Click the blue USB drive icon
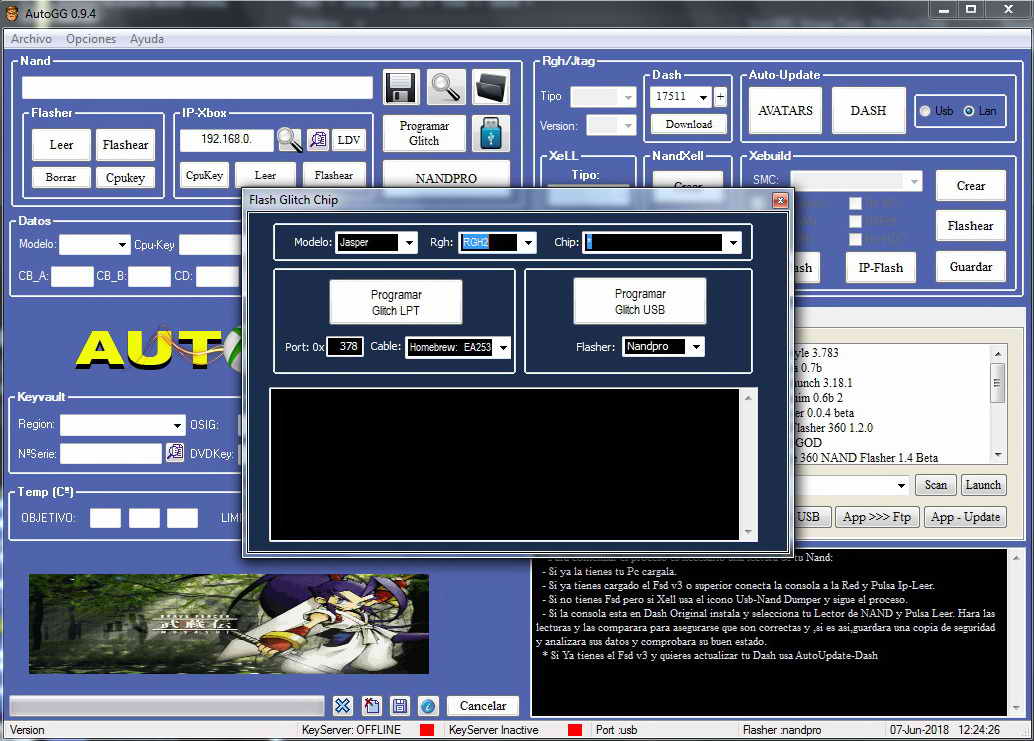 point(491,134)
